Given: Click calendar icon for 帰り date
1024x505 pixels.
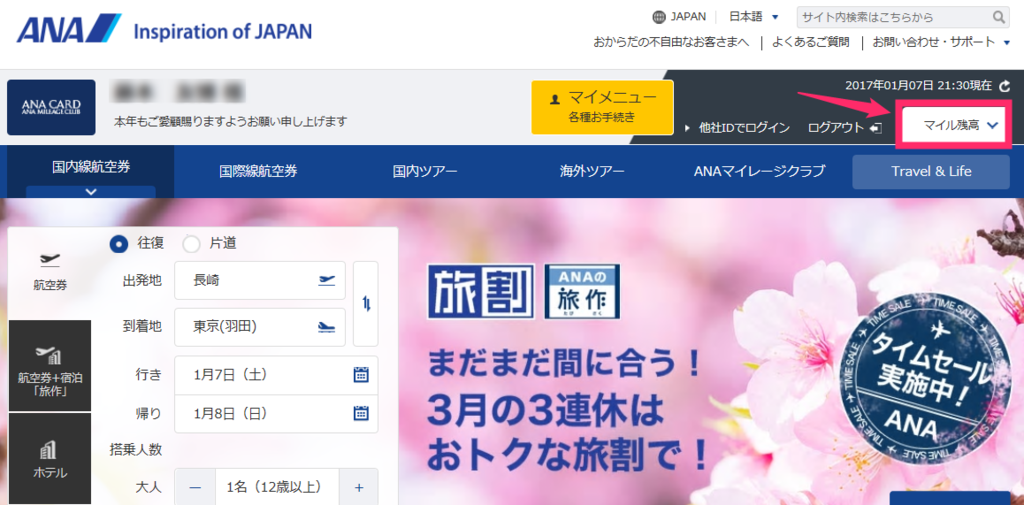Looking at the screenshot, I should tap(361, 414).
